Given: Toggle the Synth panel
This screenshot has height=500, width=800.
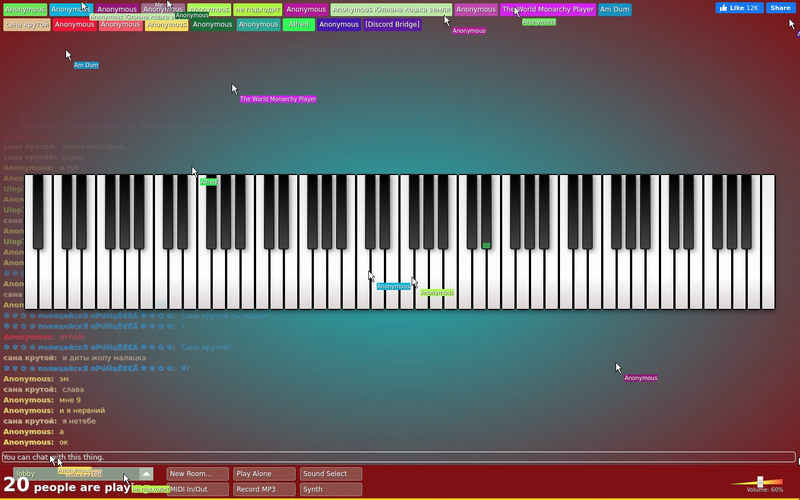Looking at the screenshot, I should pos(331,489).
